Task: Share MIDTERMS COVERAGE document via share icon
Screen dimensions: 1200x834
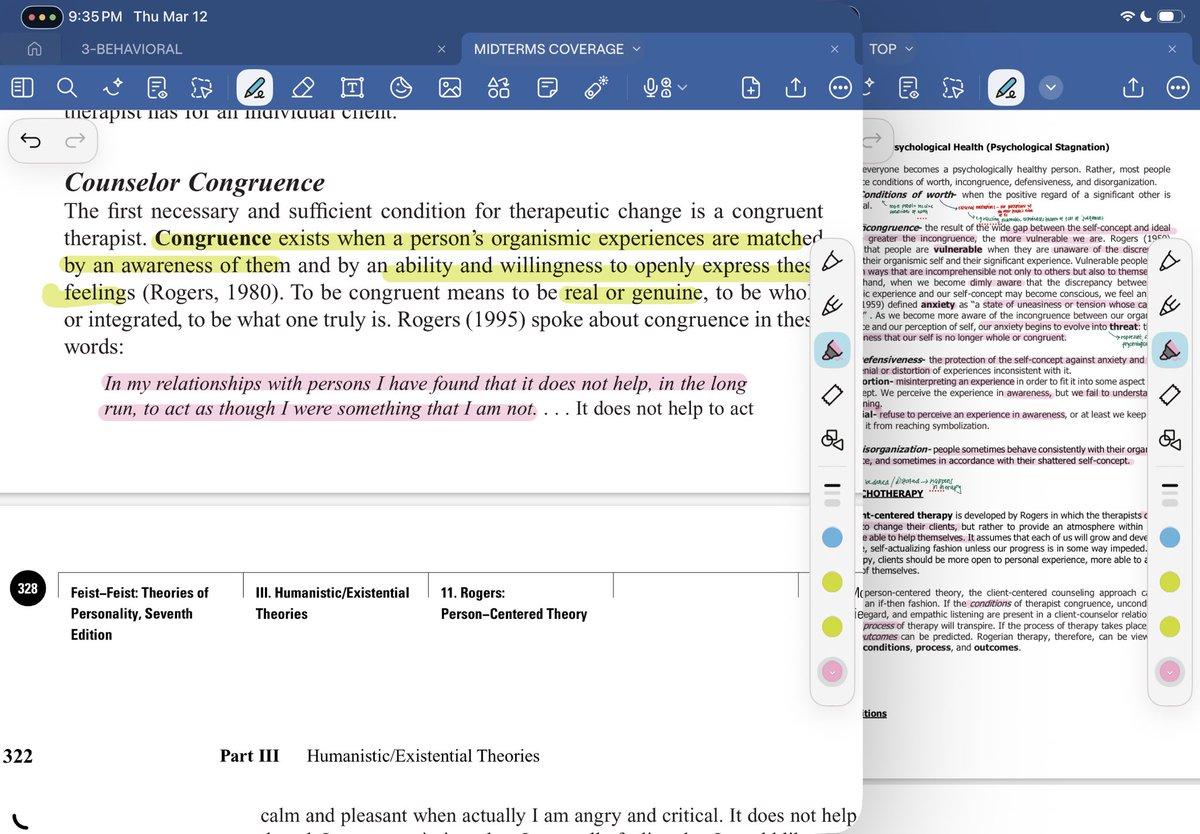Action: [x=796, y=88]
